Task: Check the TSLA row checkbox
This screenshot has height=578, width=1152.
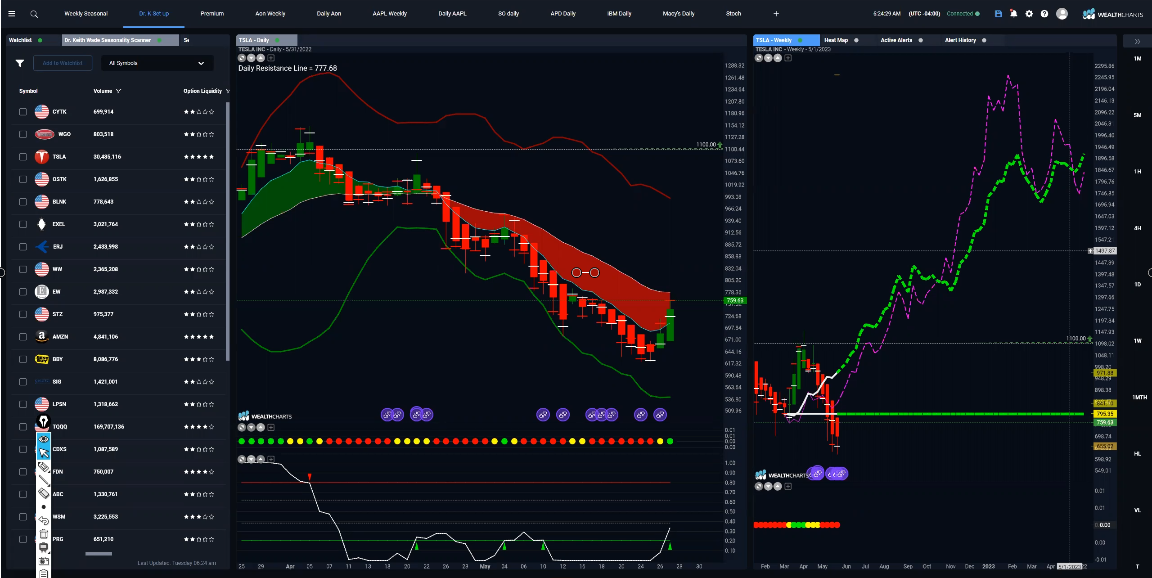Action: click(x=23, y=156)
